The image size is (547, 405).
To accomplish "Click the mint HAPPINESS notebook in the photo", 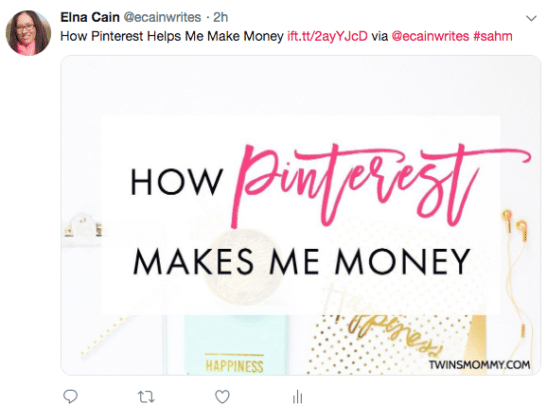I will (x=236, y=345).
